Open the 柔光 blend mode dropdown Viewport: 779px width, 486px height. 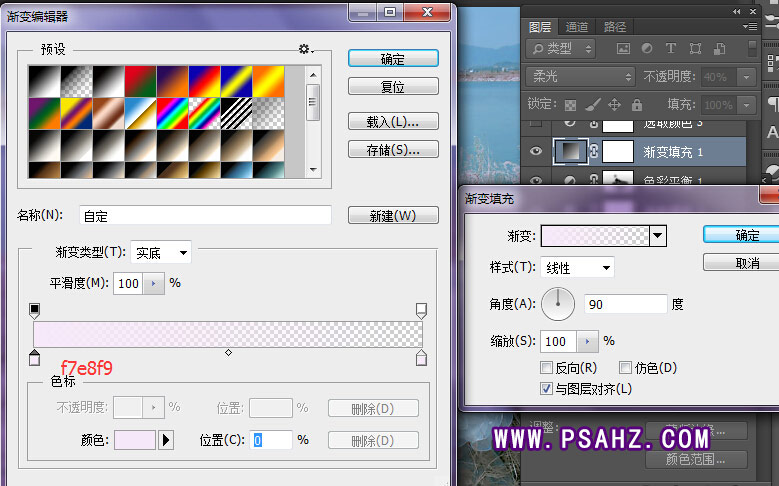point(580,77)
